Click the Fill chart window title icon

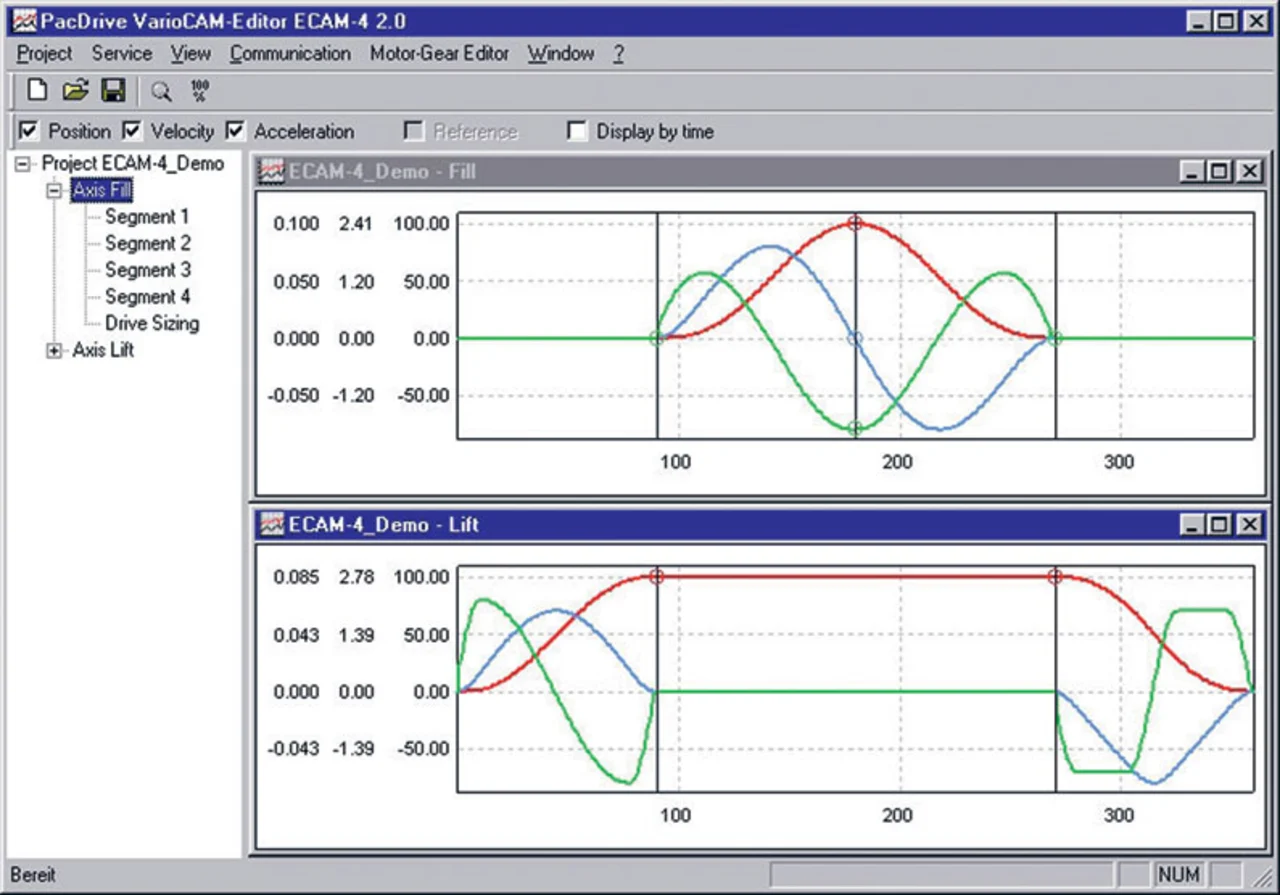coord(270,172)
